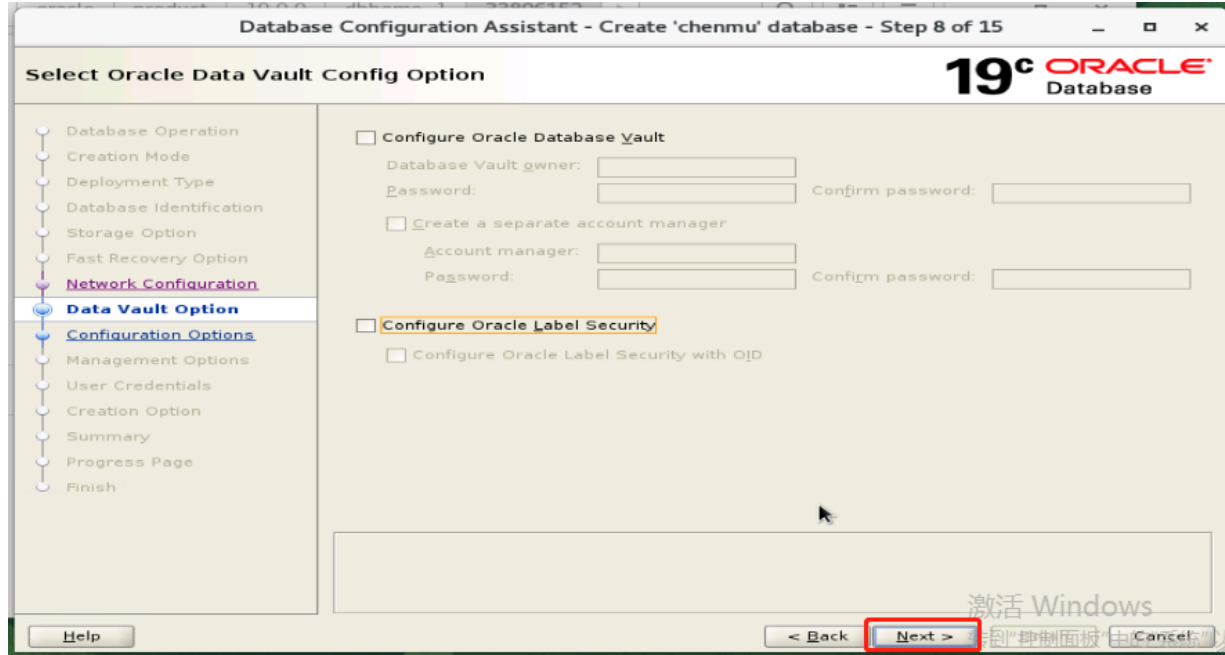
Task: Tick Create a separate account manager checkbox
Action: (x=397, y=224)
